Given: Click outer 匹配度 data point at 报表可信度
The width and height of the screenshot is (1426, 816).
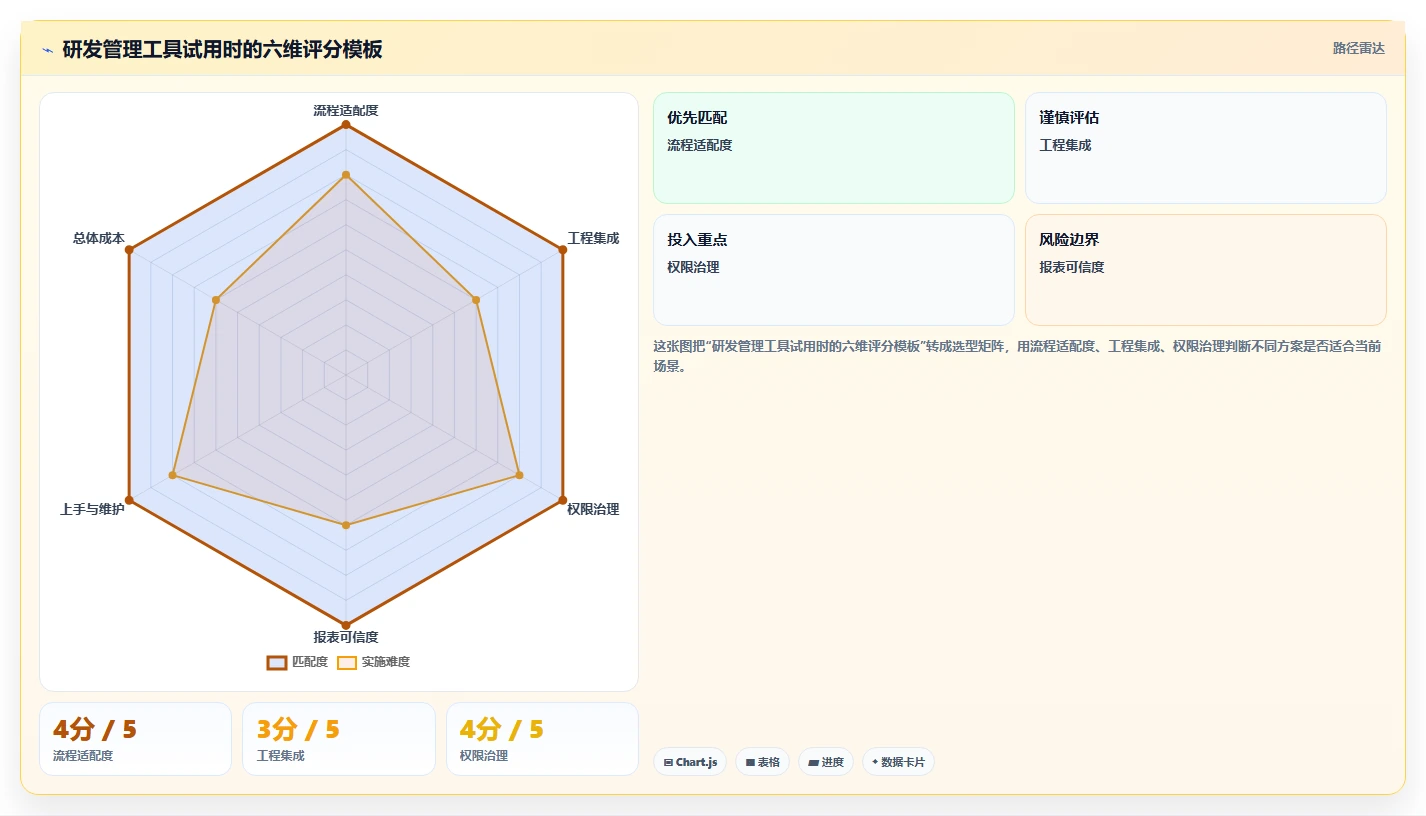Looking at the screenshot, I should click(346, 625).
